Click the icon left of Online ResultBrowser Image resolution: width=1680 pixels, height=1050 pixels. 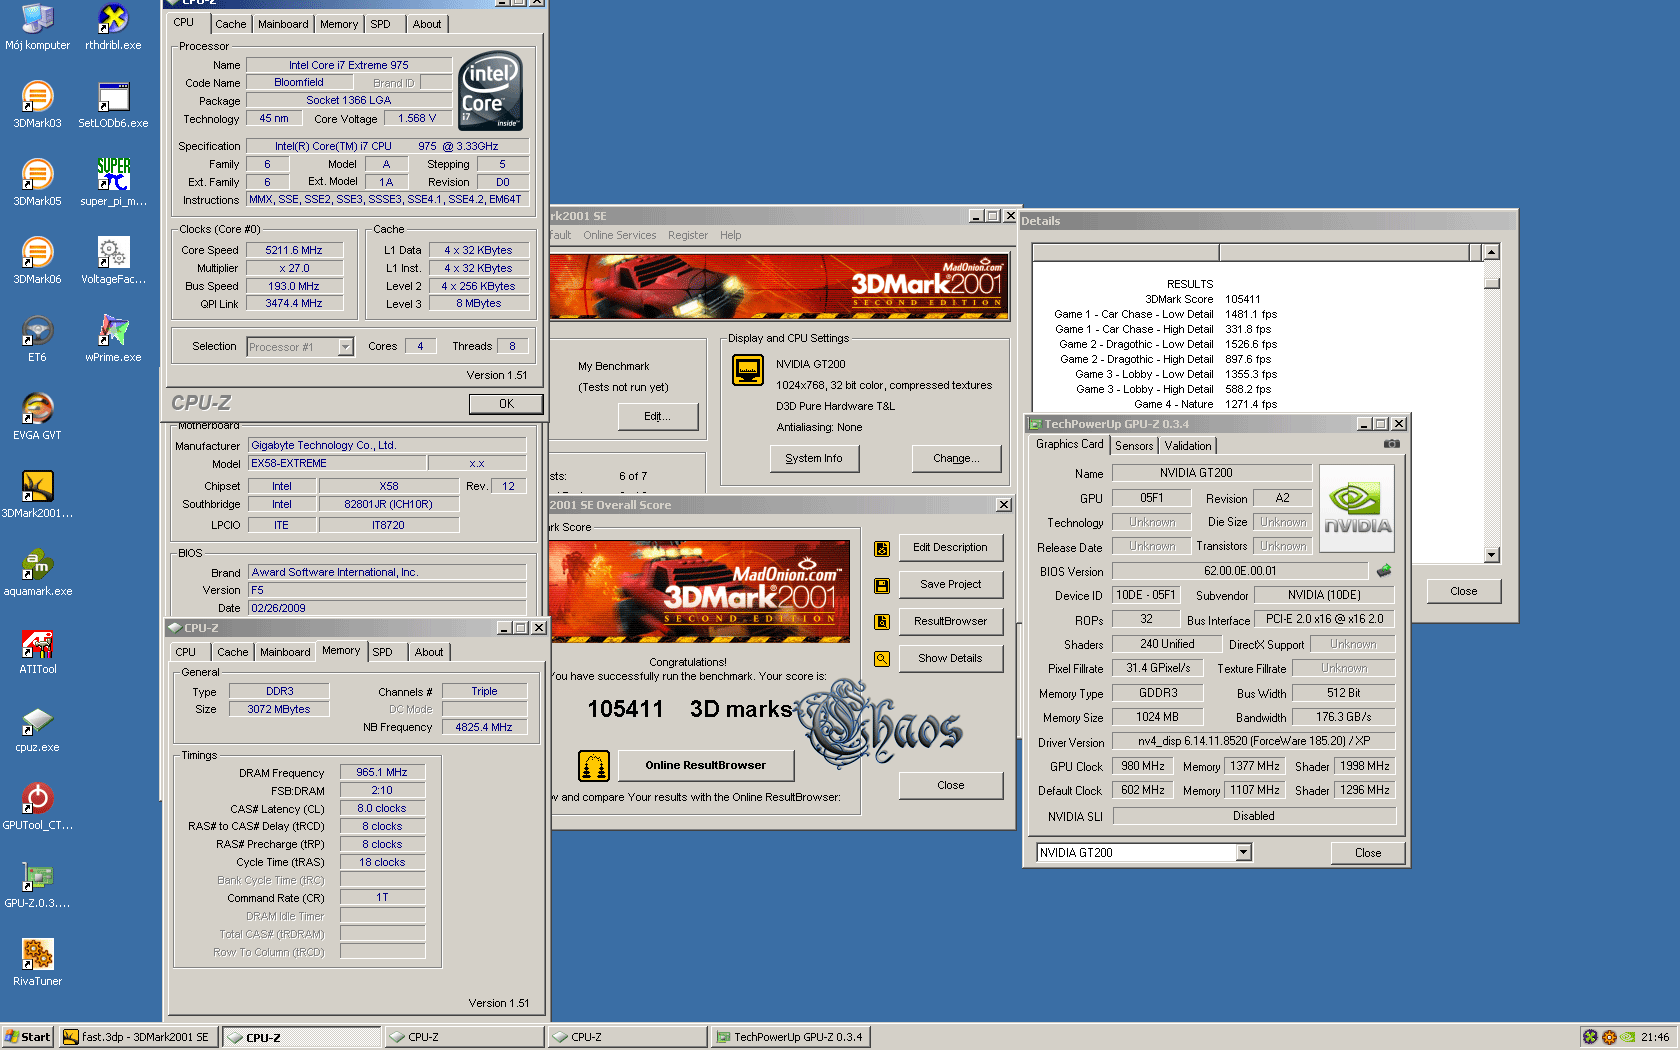(594, 766)
